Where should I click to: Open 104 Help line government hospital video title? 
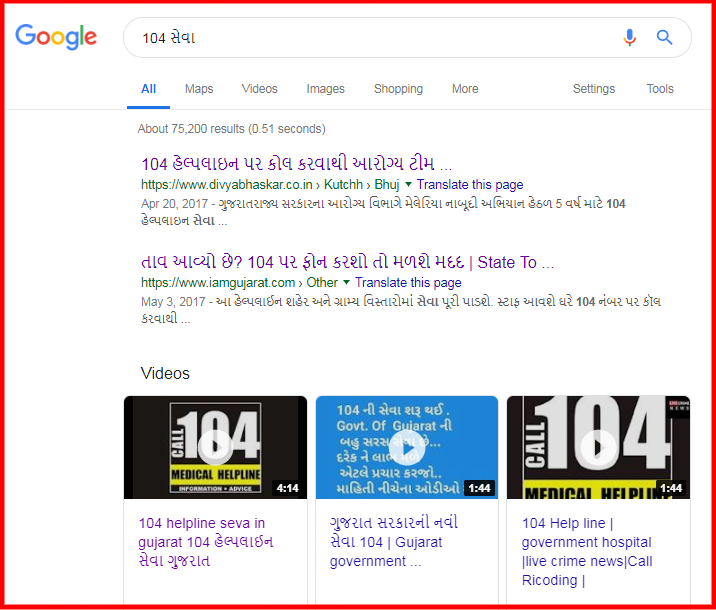coord(587,552)
